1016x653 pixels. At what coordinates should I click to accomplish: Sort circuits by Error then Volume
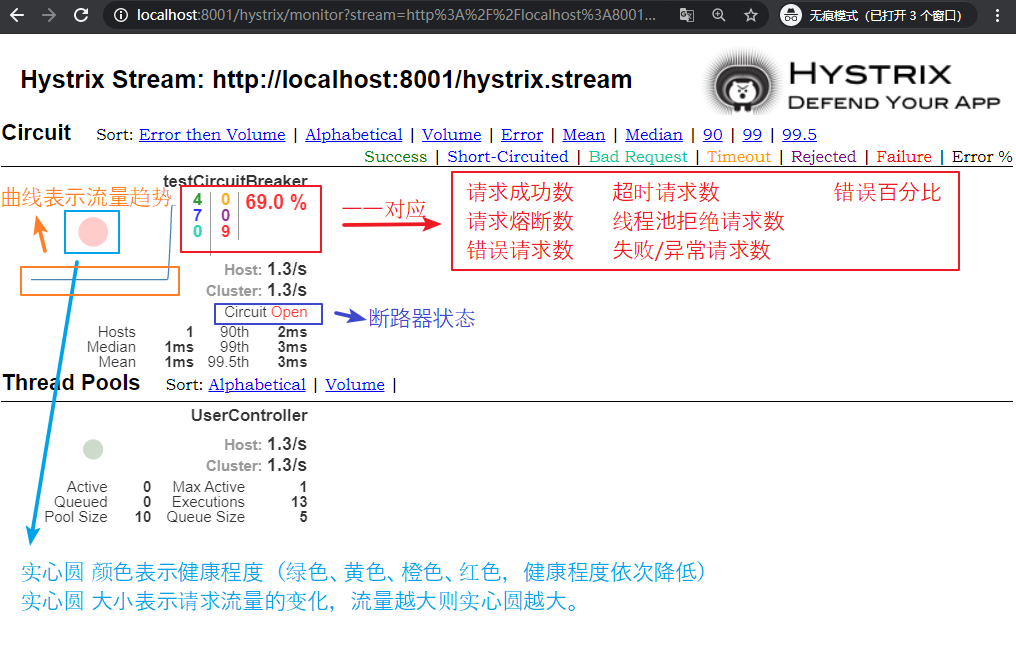[x=212, y=135]
